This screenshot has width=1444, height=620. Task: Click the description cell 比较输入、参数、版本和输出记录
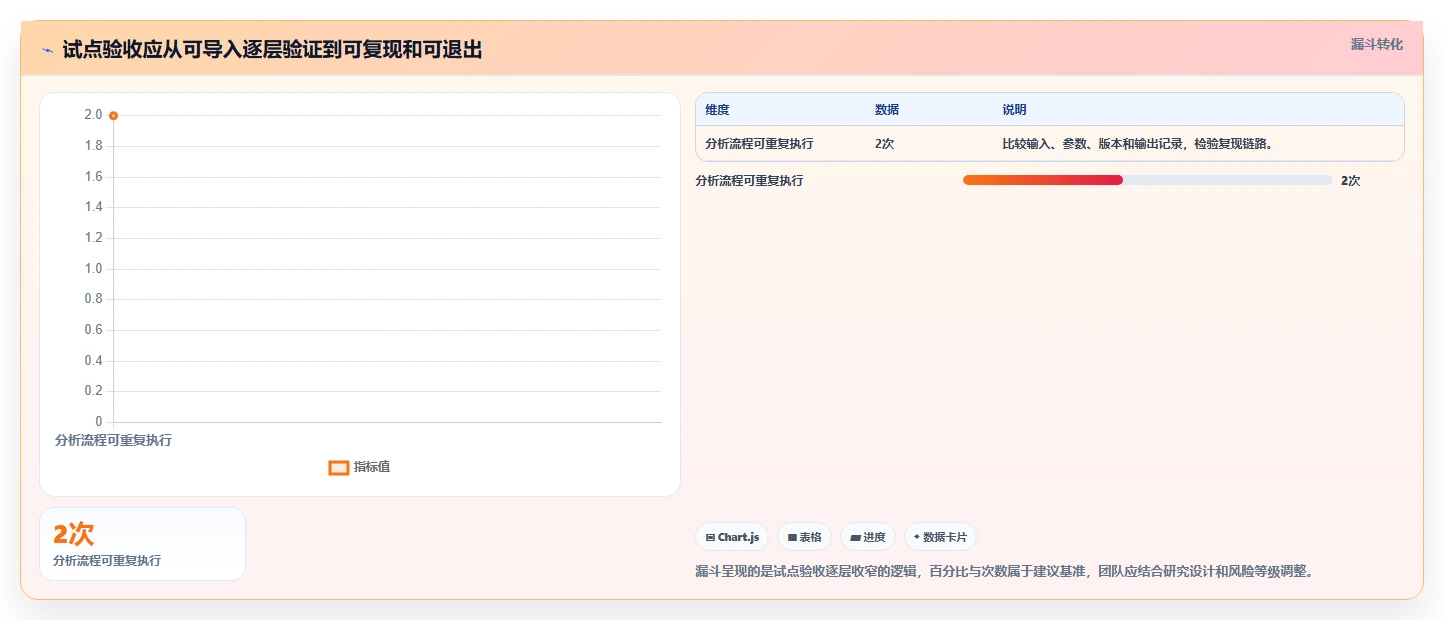point(1141,144)
